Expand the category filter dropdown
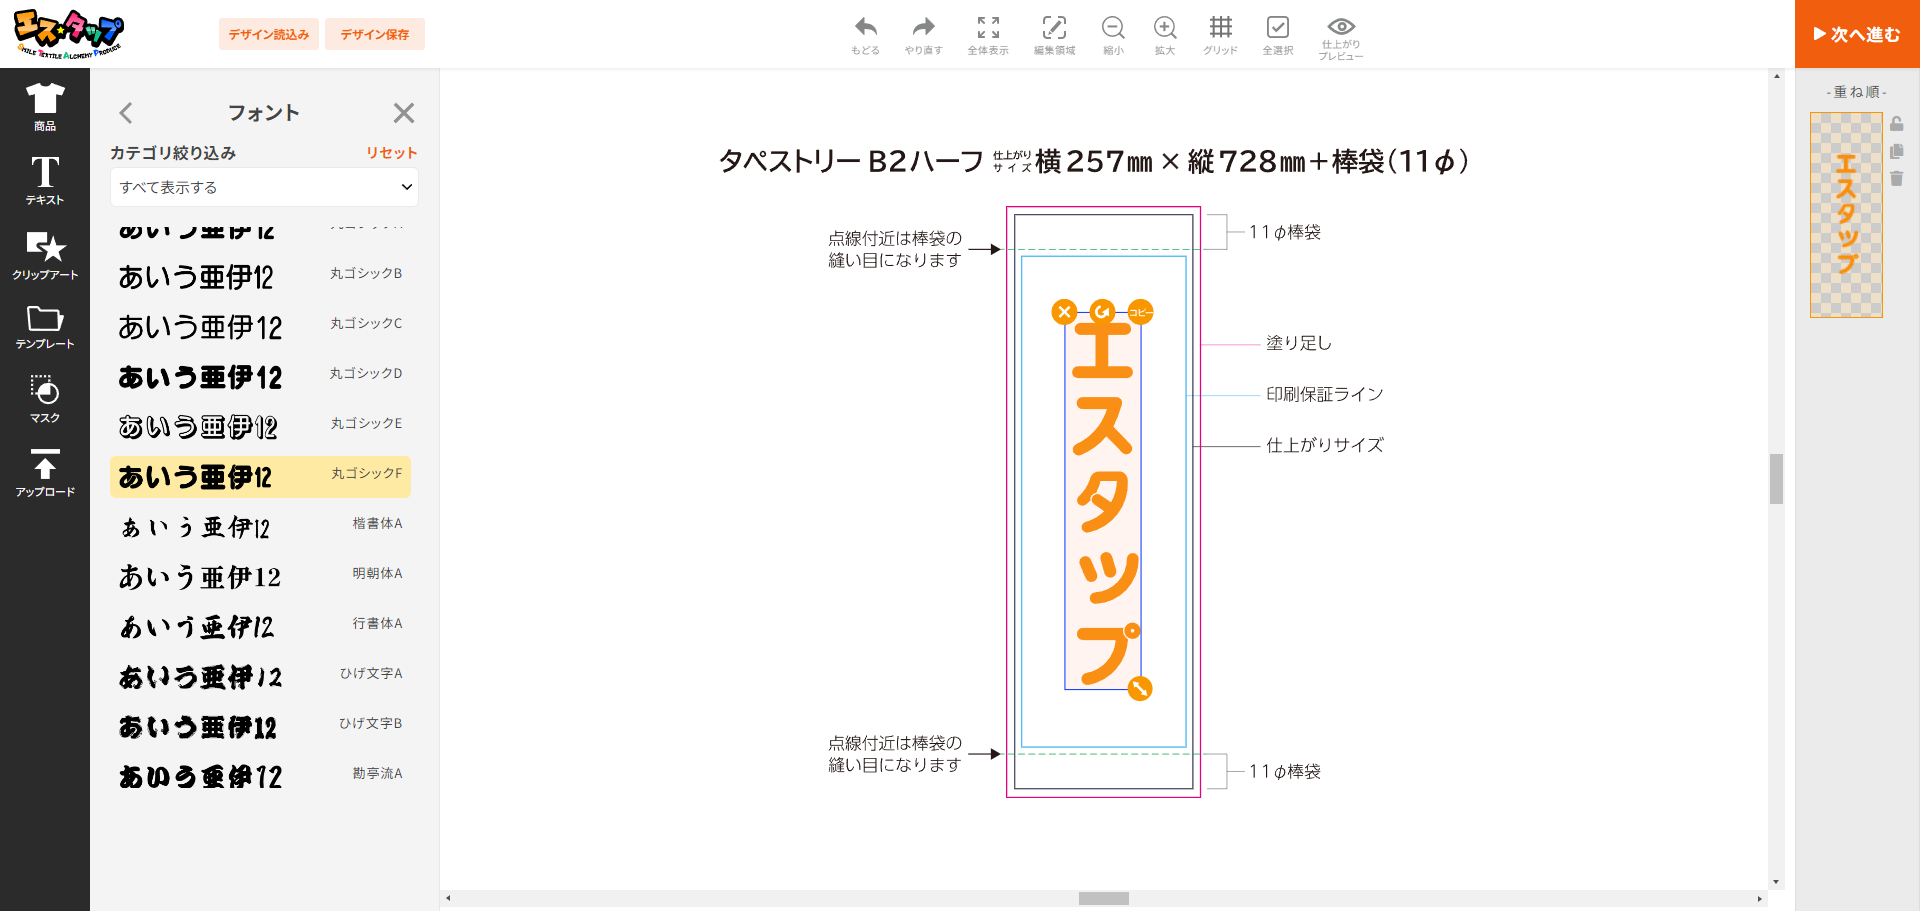The height and width of the screenshot is (911, 1920). [264, 187]
